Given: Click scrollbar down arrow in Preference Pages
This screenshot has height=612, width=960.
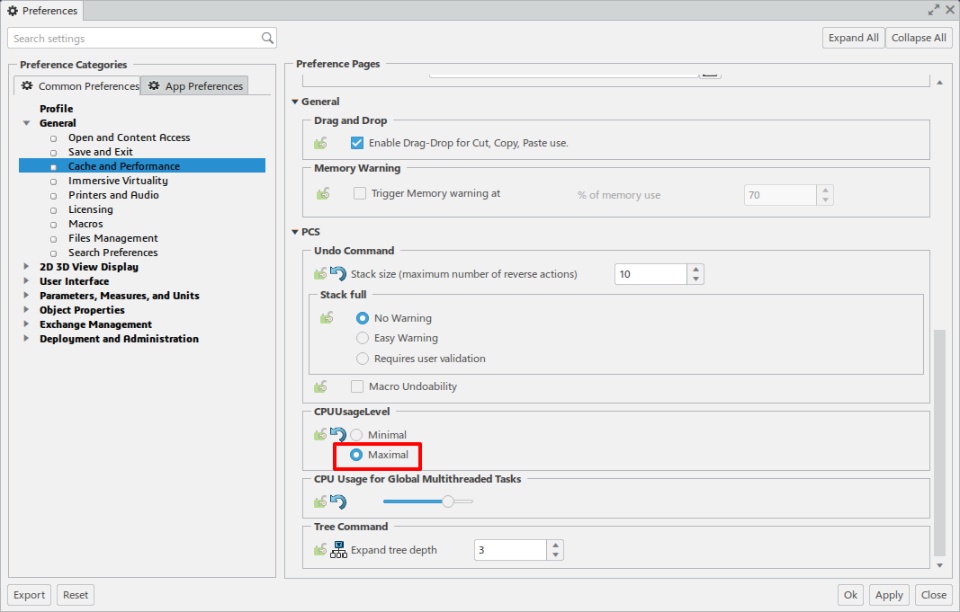Looking at the screenshot, I should click(940, 565).
